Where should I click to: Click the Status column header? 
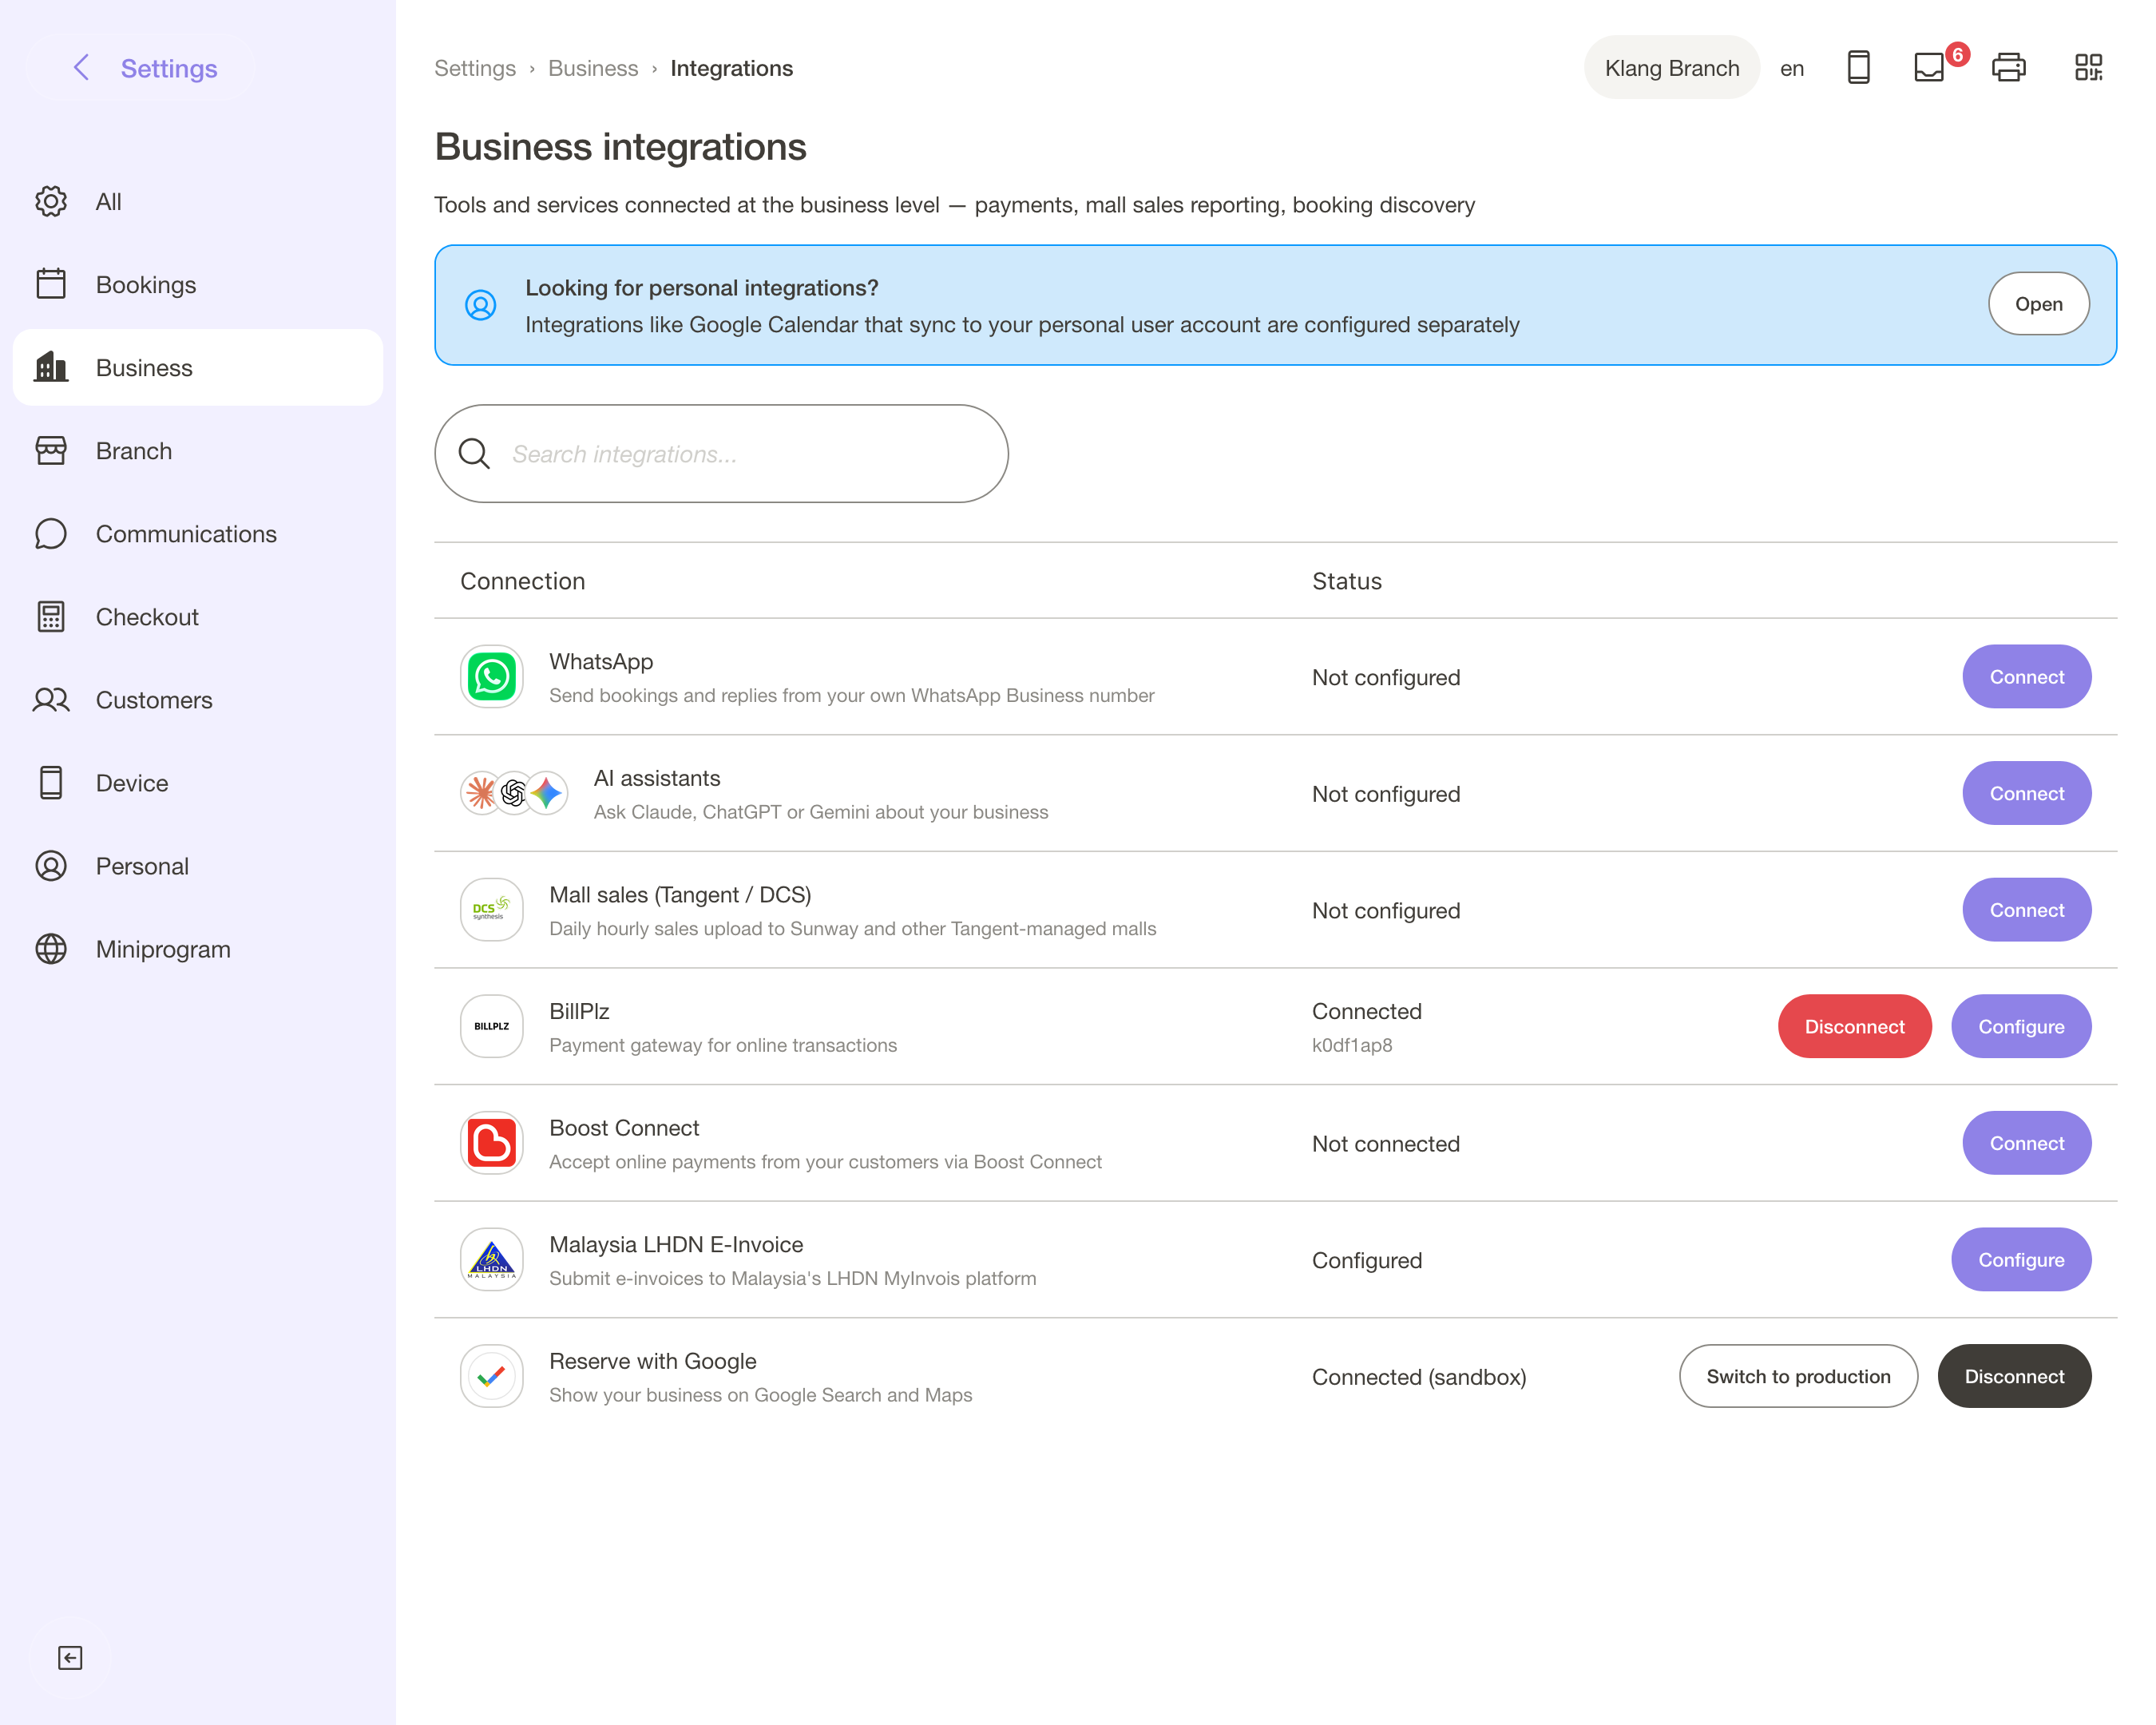click(1347, 582)
